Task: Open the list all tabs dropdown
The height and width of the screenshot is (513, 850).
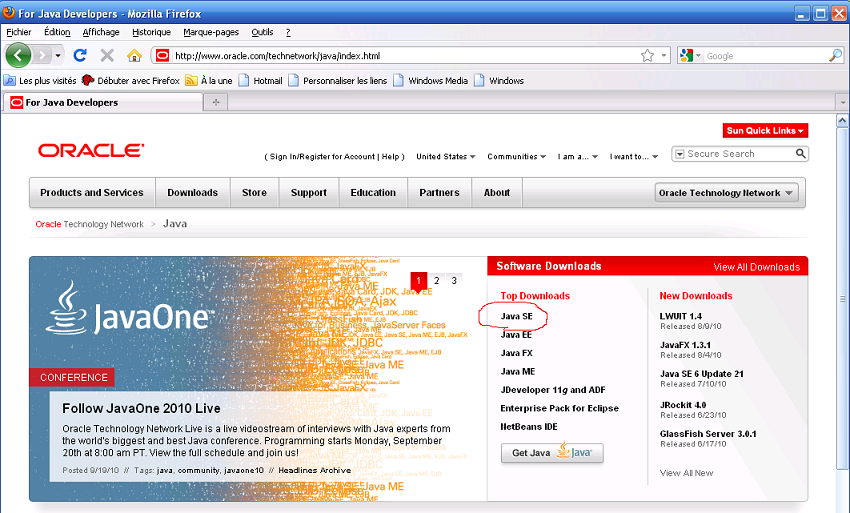Action: point(842,102)
